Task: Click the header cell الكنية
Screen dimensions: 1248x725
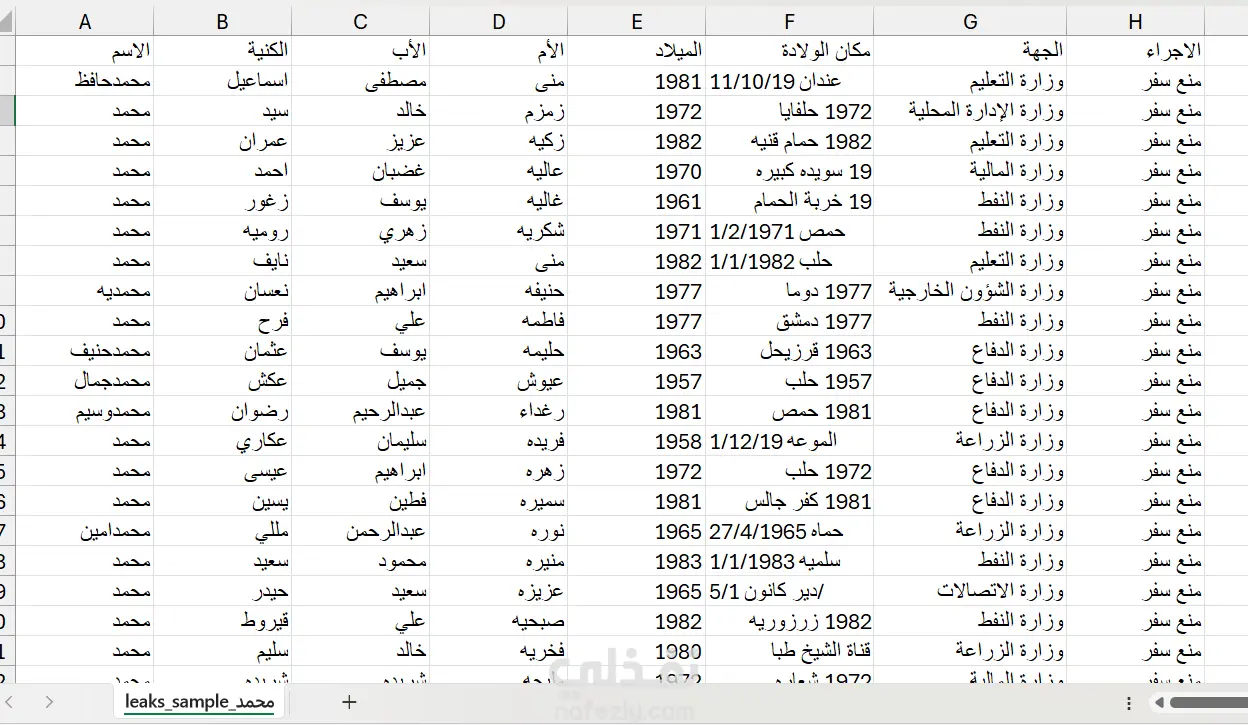Action: click(x=223, y=51)
